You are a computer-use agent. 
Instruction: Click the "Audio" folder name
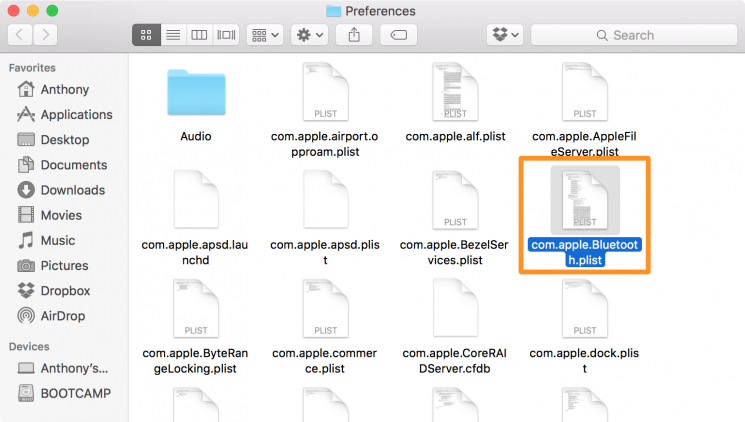tap(196, 136)
